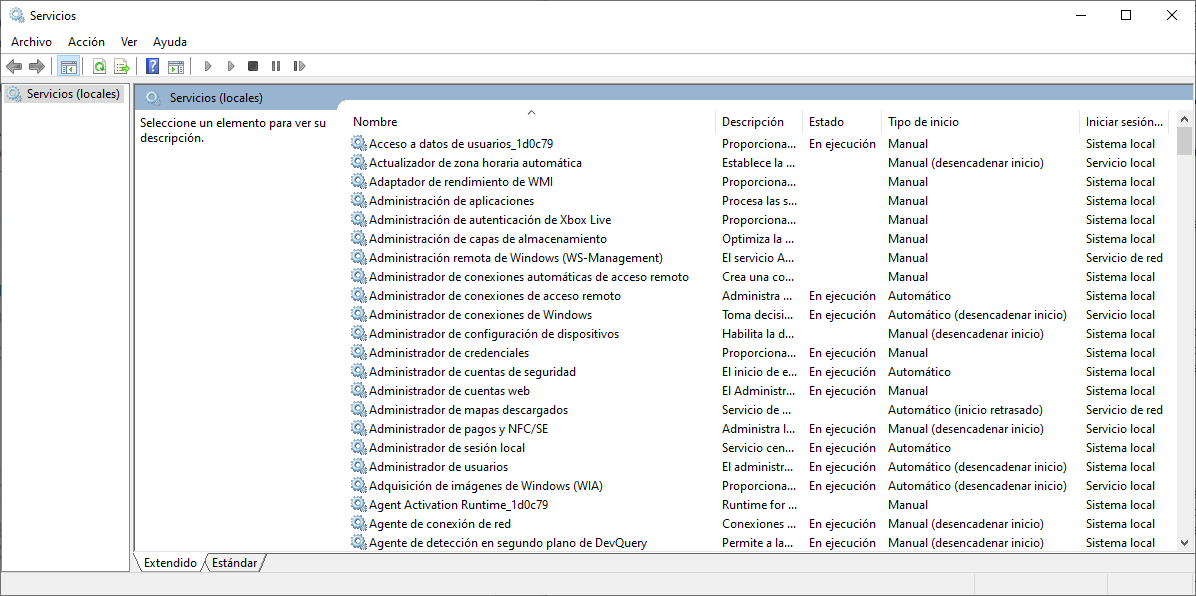The width and height of the screenshot is (1196, 596).
Task: Toggle the show/hide action pane icon
Action: pos(176,66)
